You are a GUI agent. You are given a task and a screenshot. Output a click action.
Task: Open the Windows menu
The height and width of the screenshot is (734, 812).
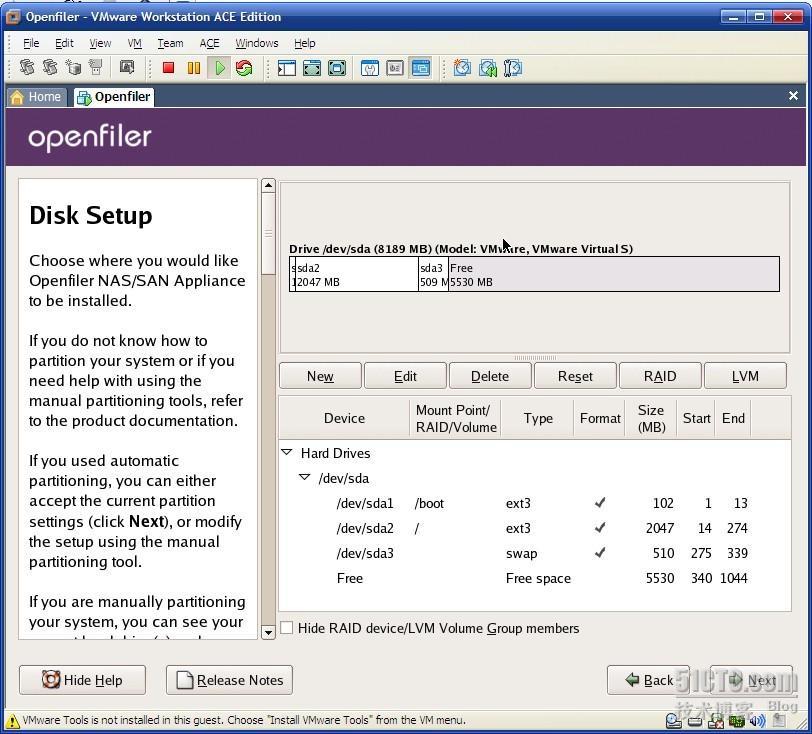tap(256, 43)
